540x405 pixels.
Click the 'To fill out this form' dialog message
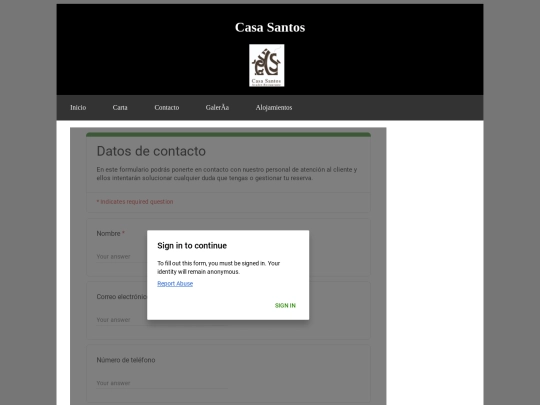219,267
